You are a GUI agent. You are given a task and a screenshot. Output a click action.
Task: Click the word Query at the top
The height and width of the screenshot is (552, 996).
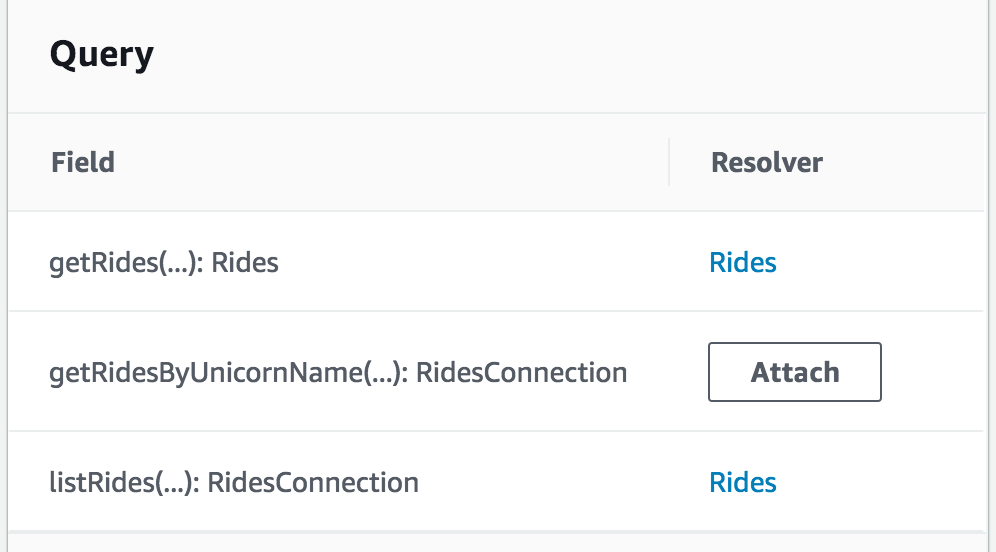coord(102,55)
